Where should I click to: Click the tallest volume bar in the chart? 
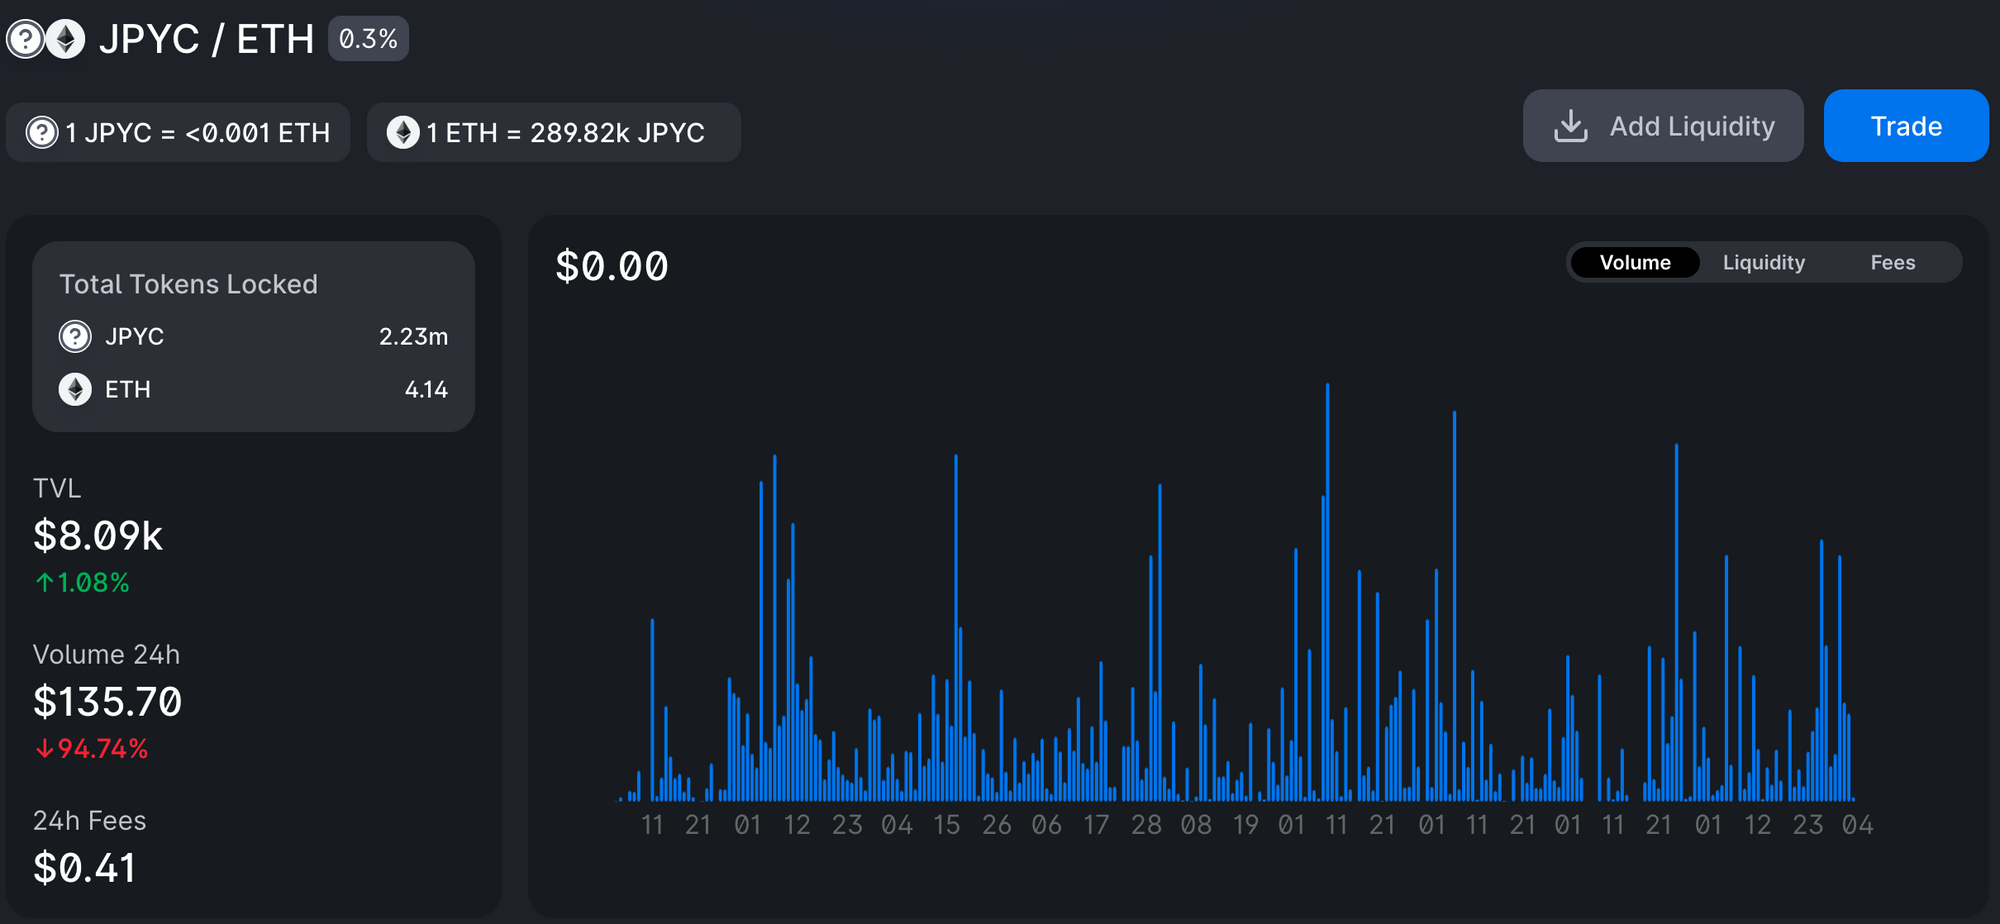(x=1327, y=591)
